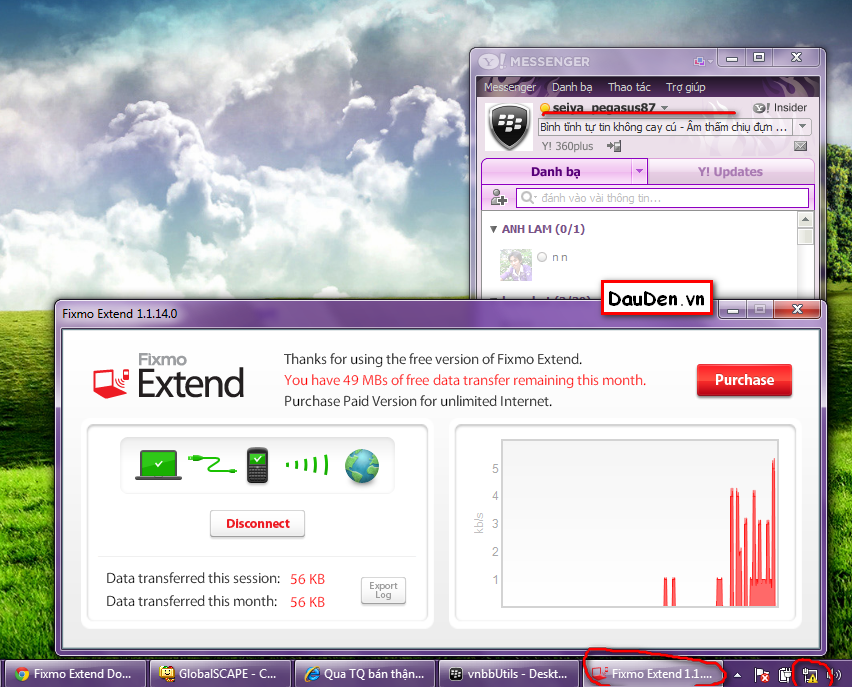The image size is (852, 687).
Task: Open the status dropdown next to seiya_pegasus87
Action: coord(664,108)
